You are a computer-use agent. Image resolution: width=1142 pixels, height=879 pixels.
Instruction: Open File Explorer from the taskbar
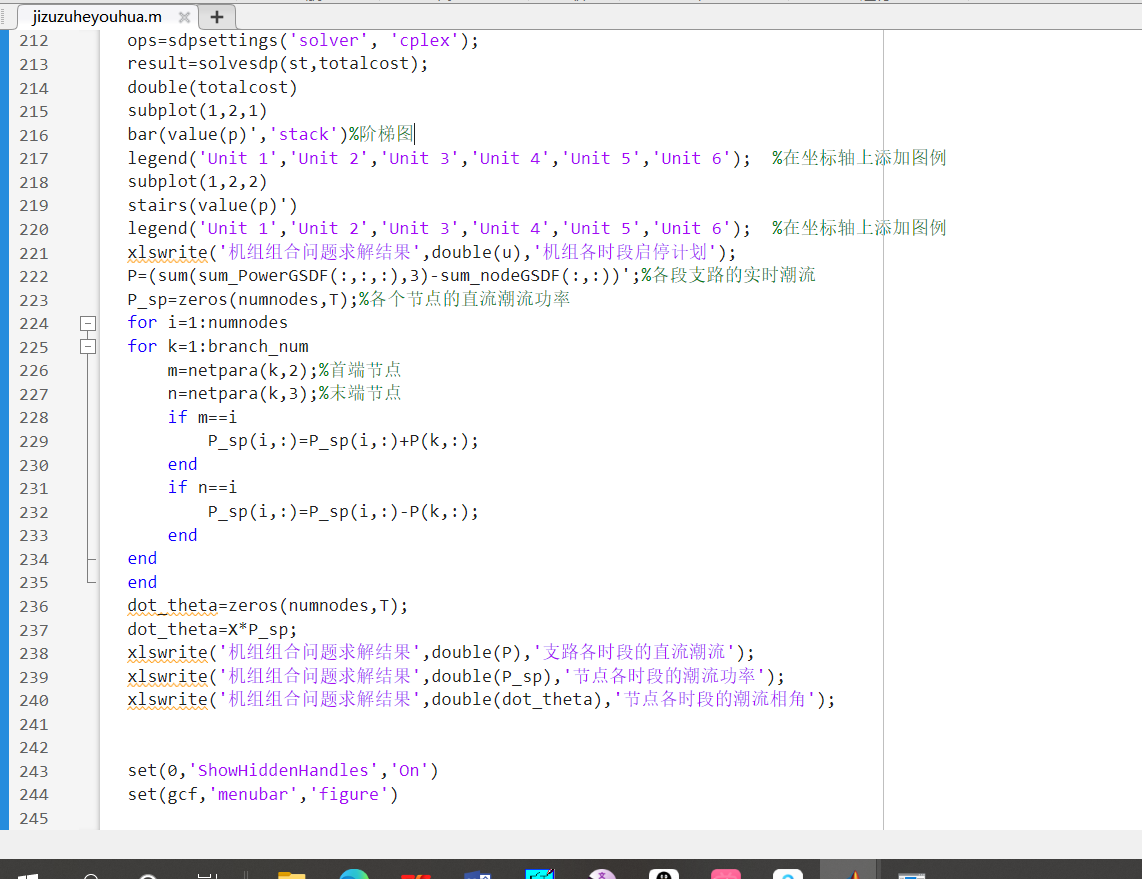coord(291,873)
